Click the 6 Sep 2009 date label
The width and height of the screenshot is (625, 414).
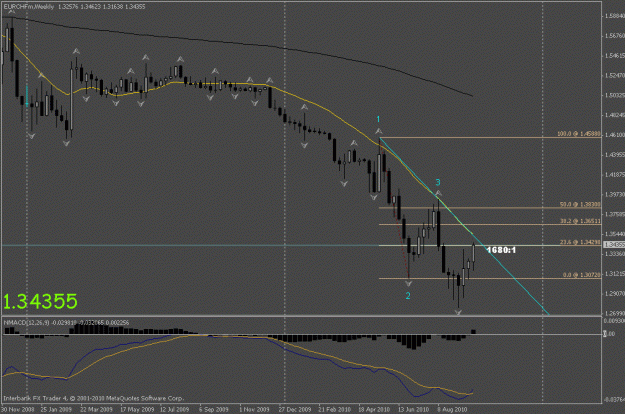214,409
